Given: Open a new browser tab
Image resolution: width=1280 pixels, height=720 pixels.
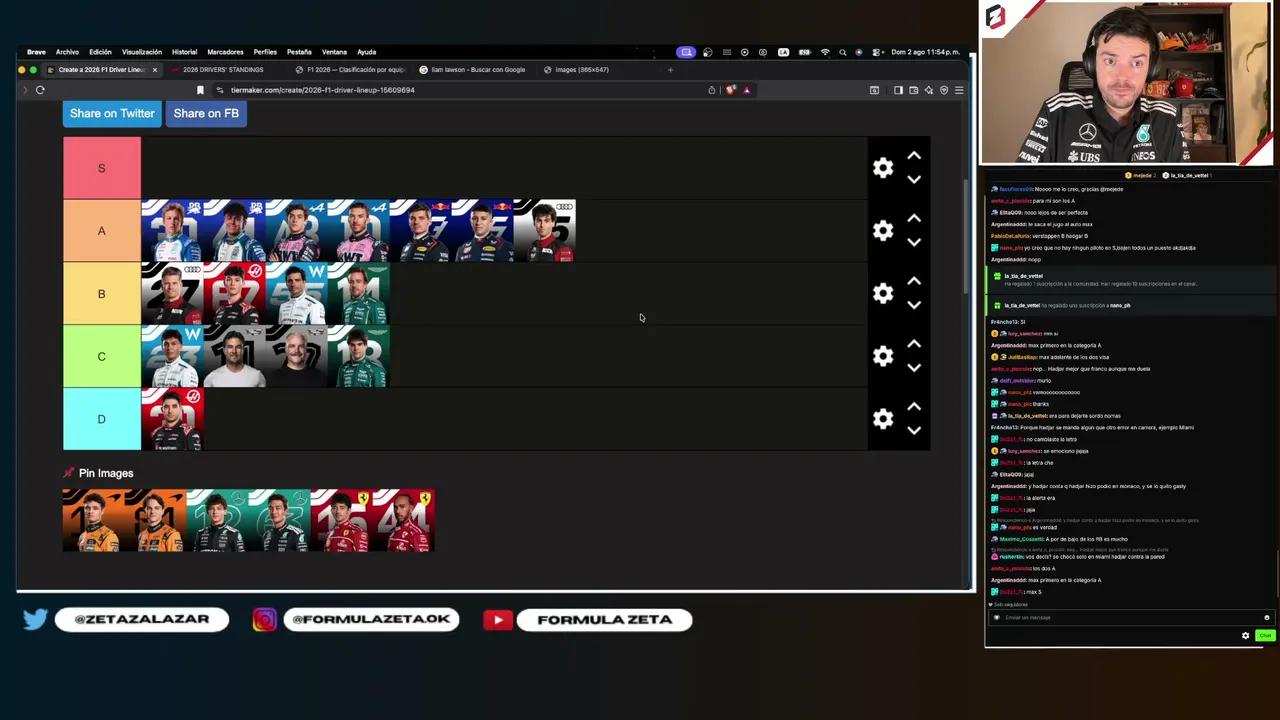Looking at the screenshot, I should point(670,70).
